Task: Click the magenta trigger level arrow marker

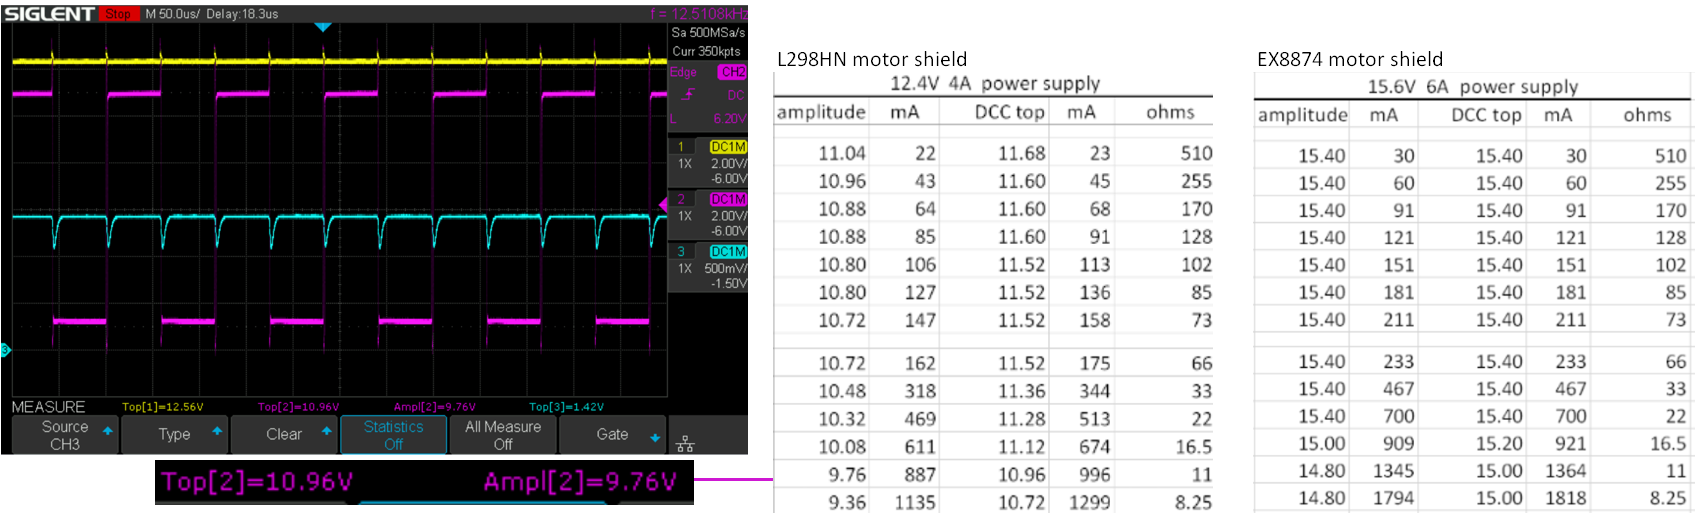Action: [662, 205]
